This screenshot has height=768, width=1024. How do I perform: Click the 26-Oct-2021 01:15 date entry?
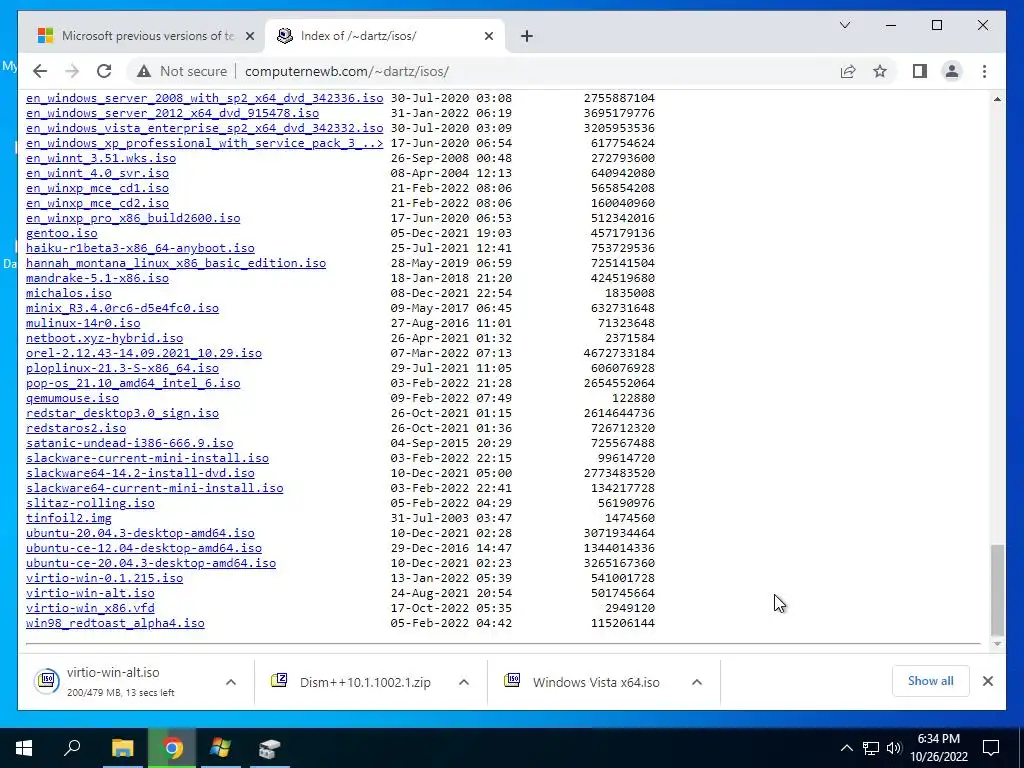(451, 413)
